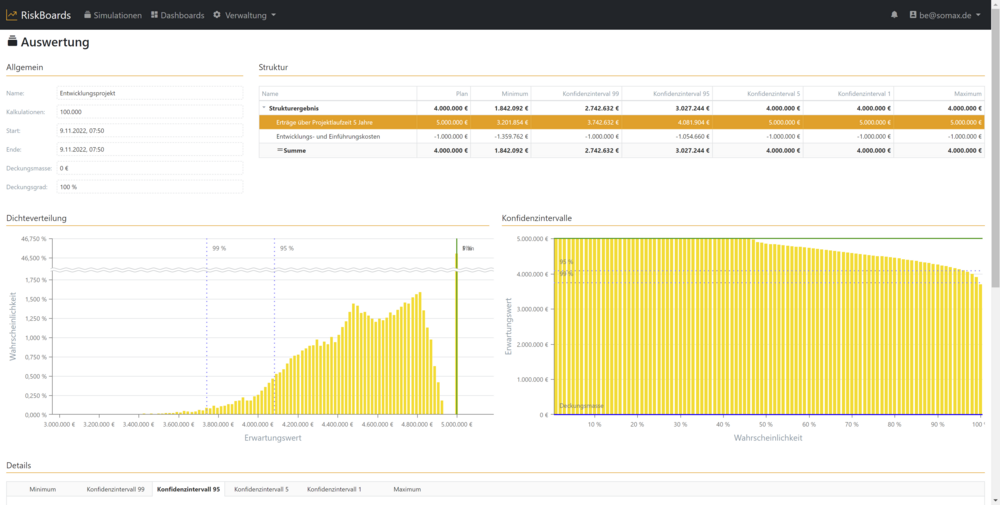Click the icon next to the Auswertung heading
The image size is (1000, 505).
(12, 42)
